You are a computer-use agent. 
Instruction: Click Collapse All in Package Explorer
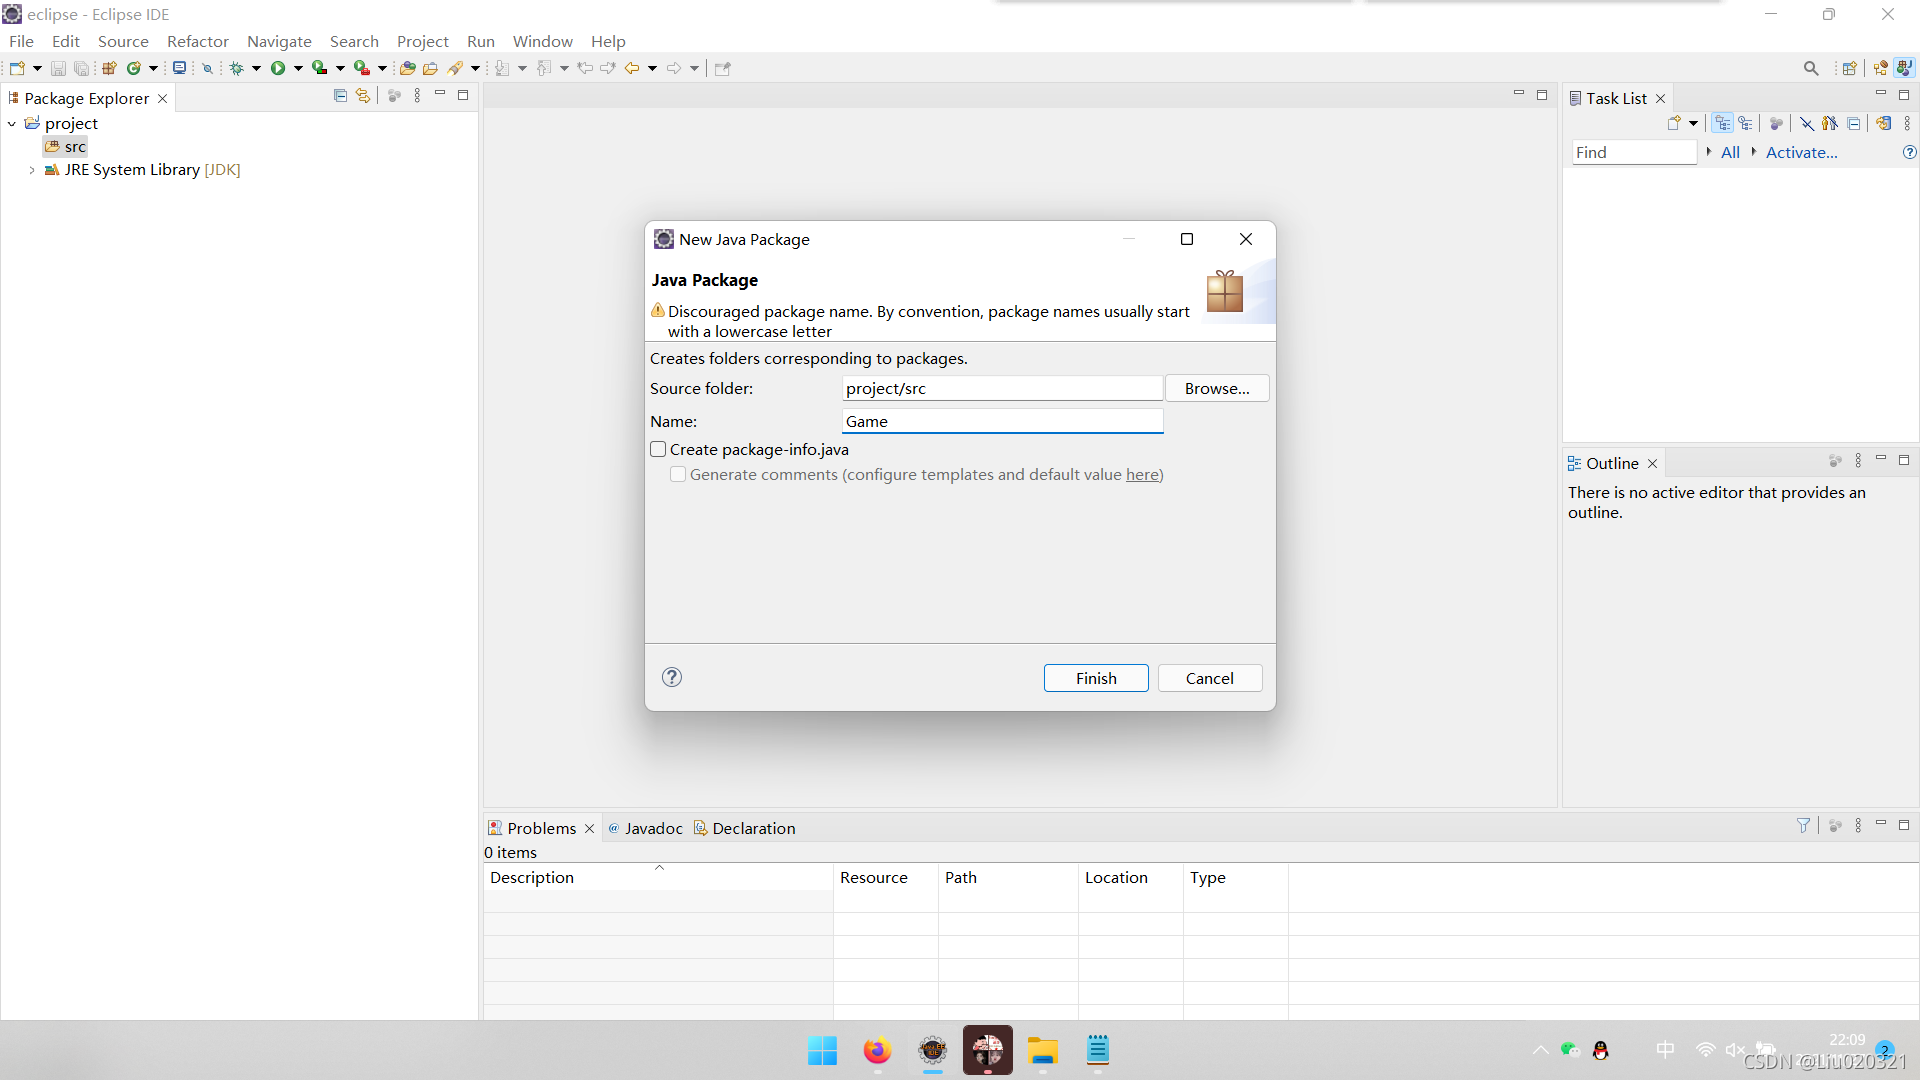340,96
